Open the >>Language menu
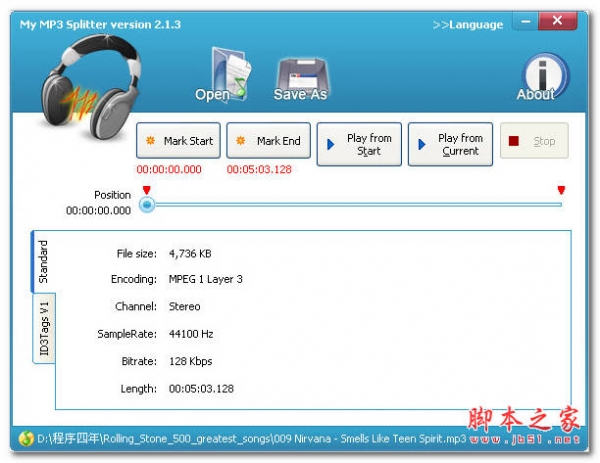Viewport: 600px width, 463px height. pos(468,25)
